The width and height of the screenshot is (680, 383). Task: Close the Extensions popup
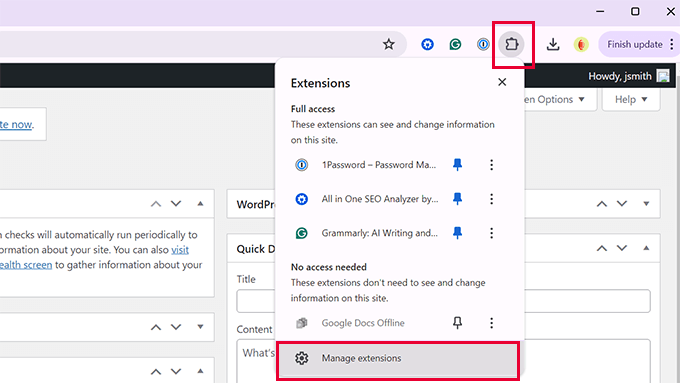502,82
